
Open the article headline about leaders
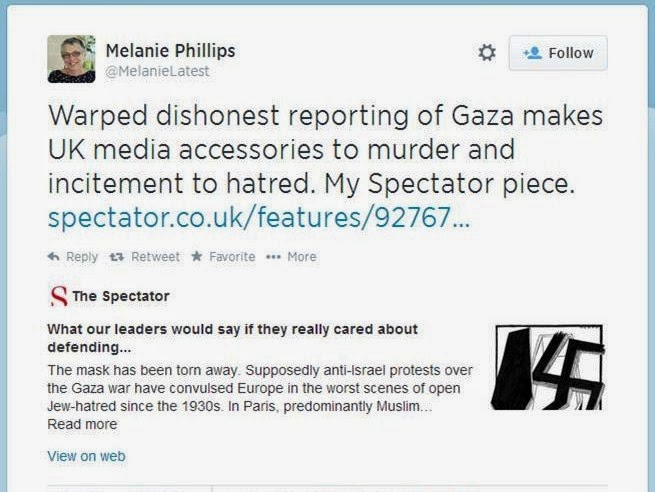point(232,338)
